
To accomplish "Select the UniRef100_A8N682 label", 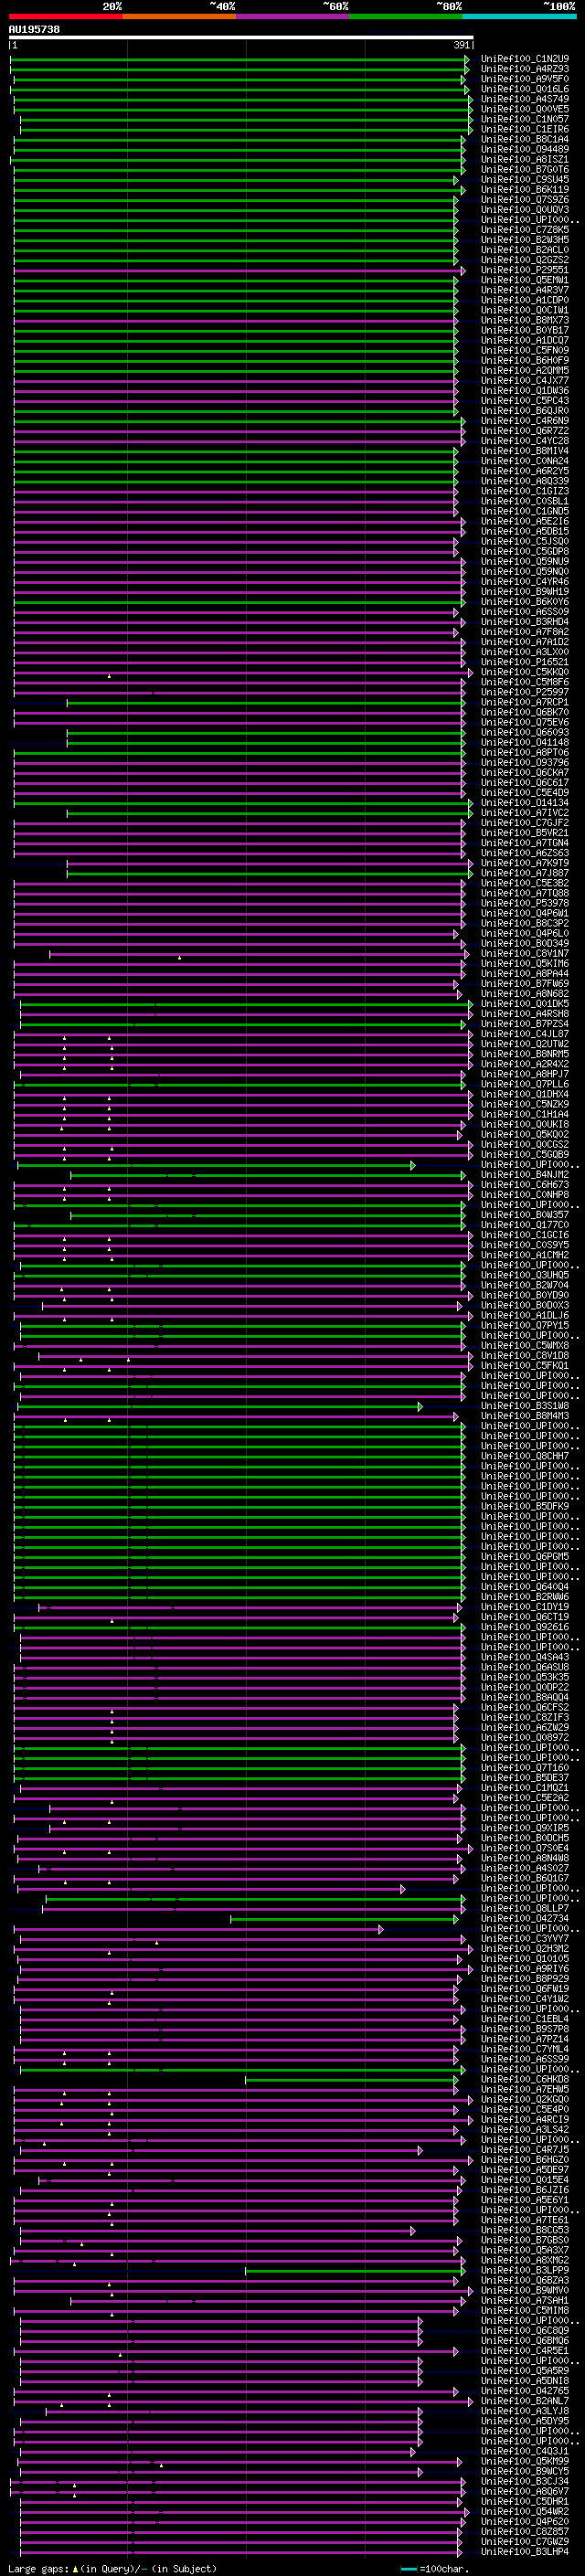I will tap(525, 993).
